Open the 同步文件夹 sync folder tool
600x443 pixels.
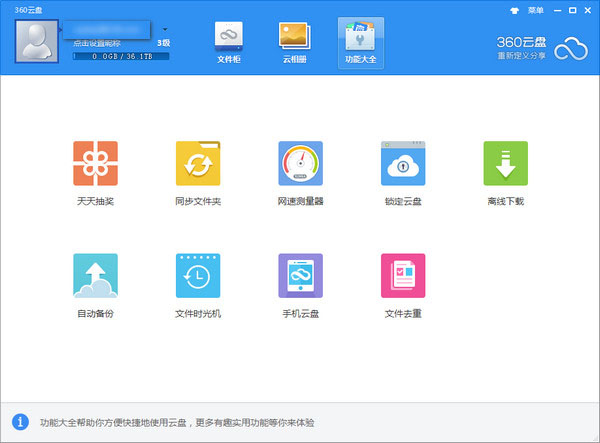[x=197, y=163]
